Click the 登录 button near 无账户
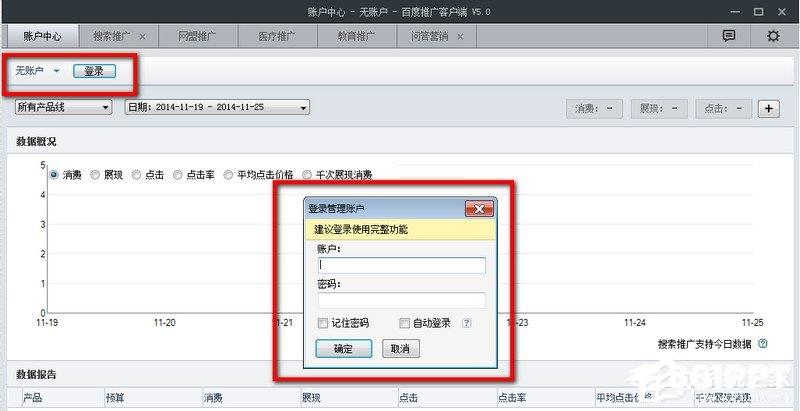The image size is (800, 411). [x=94, y=71]
